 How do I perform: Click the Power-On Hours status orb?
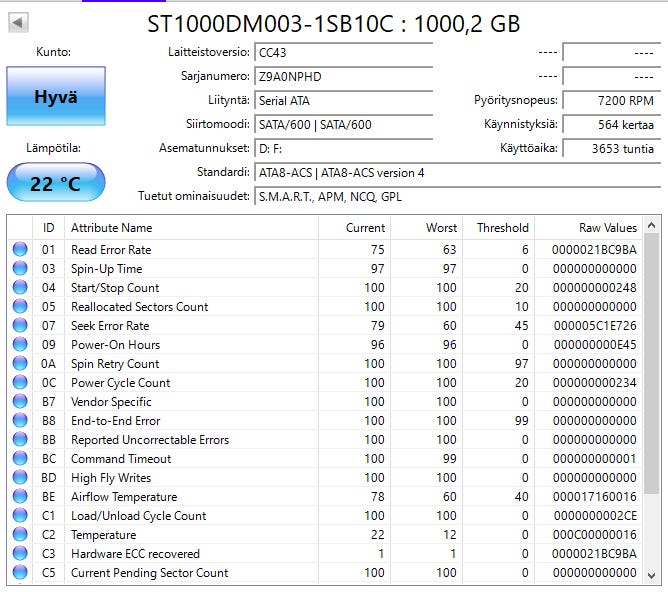20,345
